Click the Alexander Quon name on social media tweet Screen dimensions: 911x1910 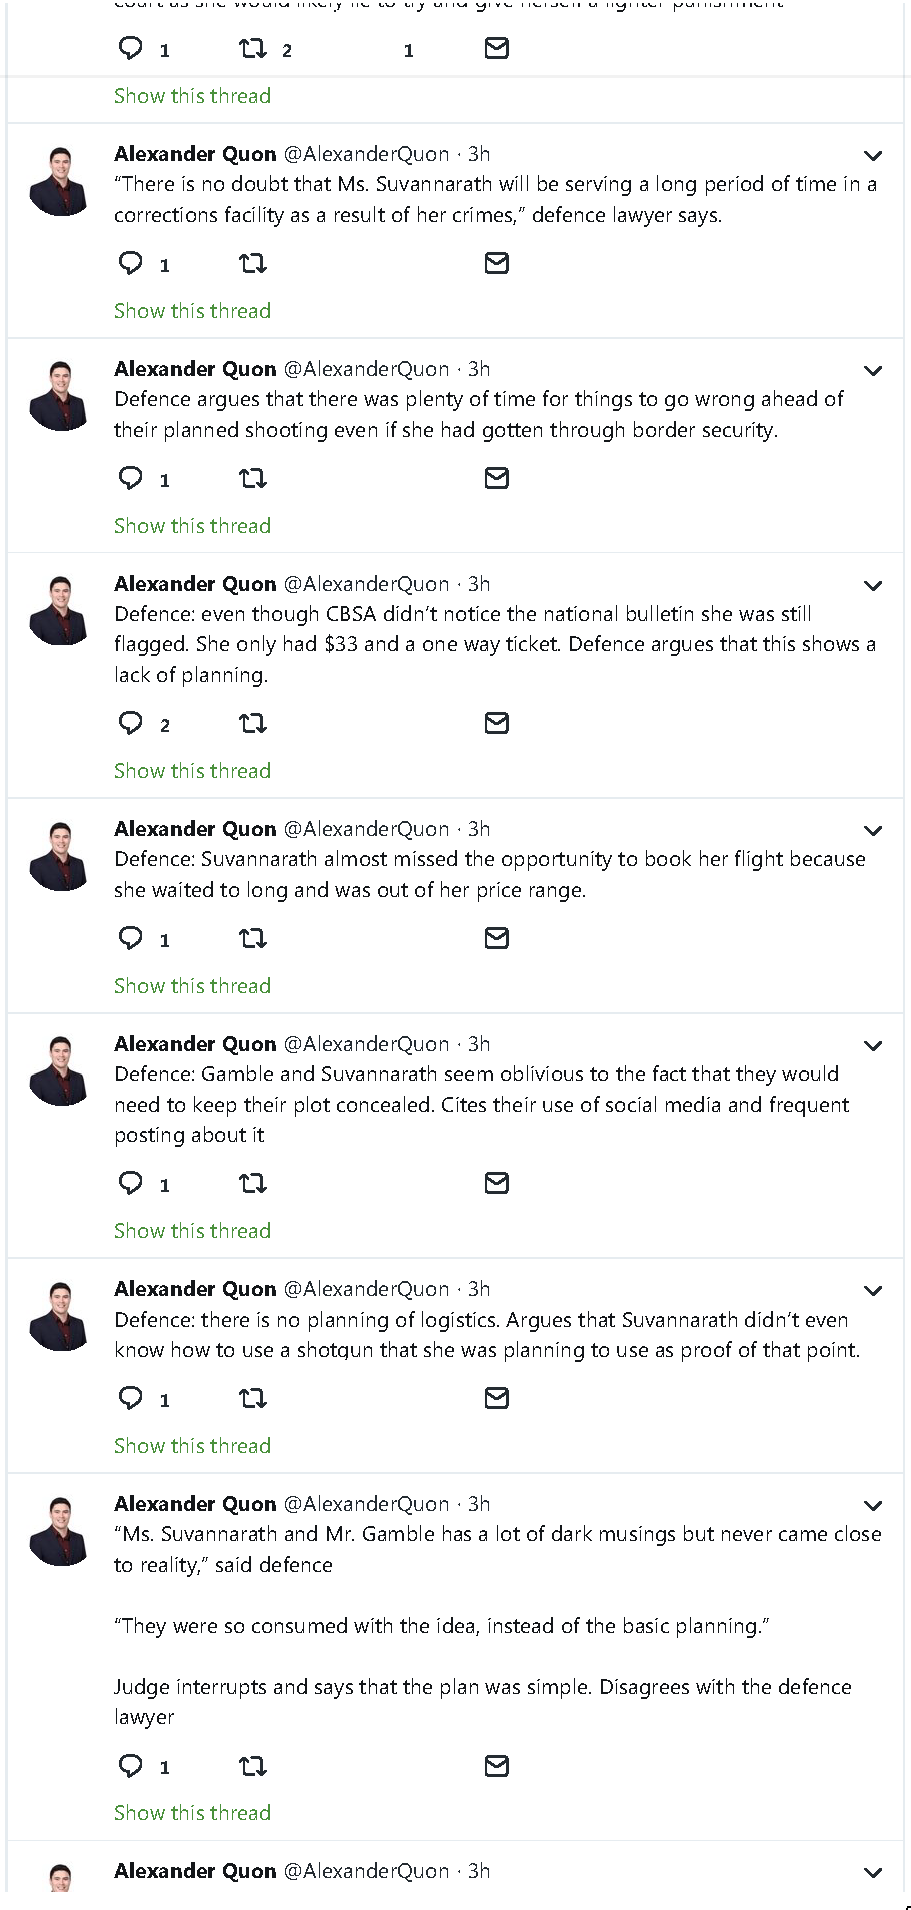pyautogui.click(x=195, y=1044)
